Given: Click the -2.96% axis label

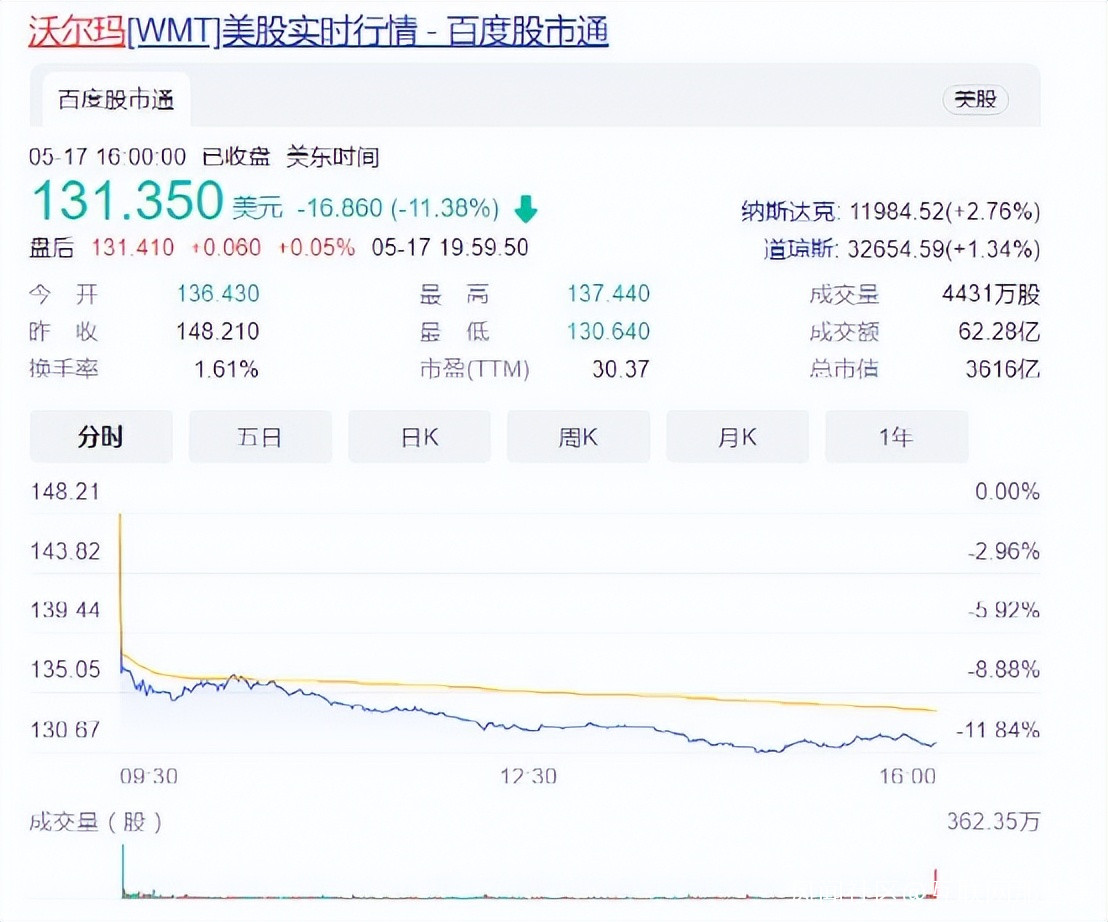Looking at the screenshot, I should pyautogui.click(x=1003, y=550).
